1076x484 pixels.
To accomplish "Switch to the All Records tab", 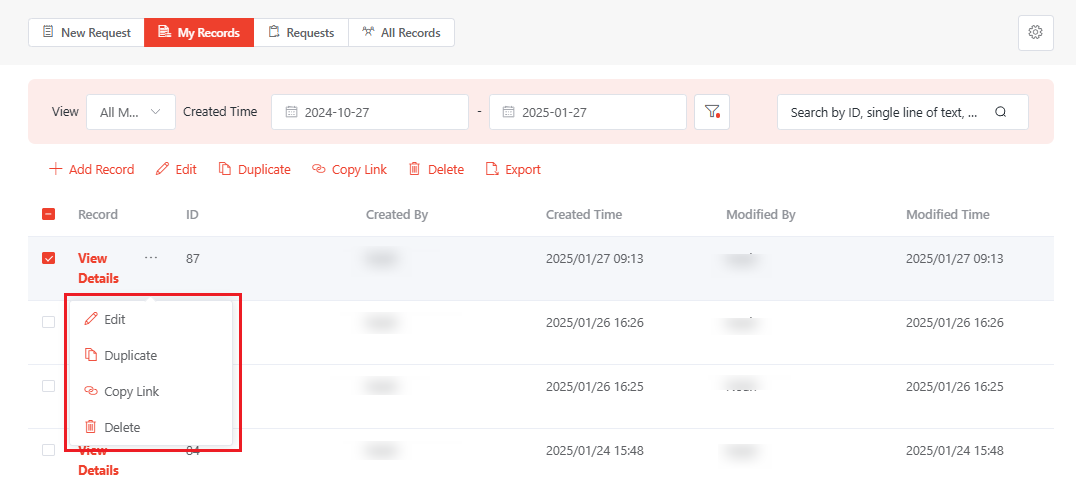I will (x=401, y=32).
